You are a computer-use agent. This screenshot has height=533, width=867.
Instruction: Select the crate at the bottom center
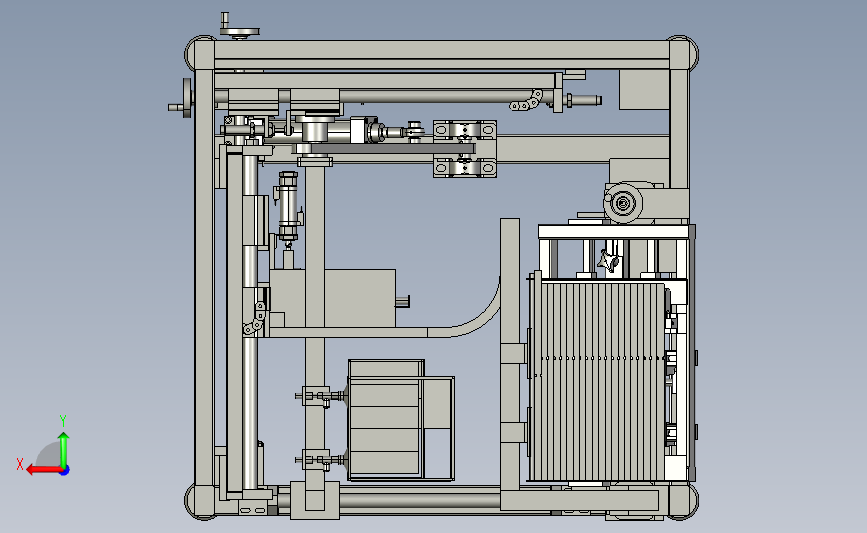tap(401, 420)
